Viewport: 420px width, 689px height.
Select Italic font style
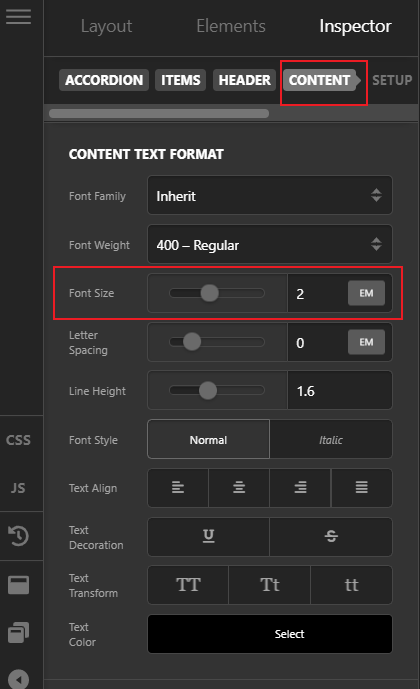331,439
